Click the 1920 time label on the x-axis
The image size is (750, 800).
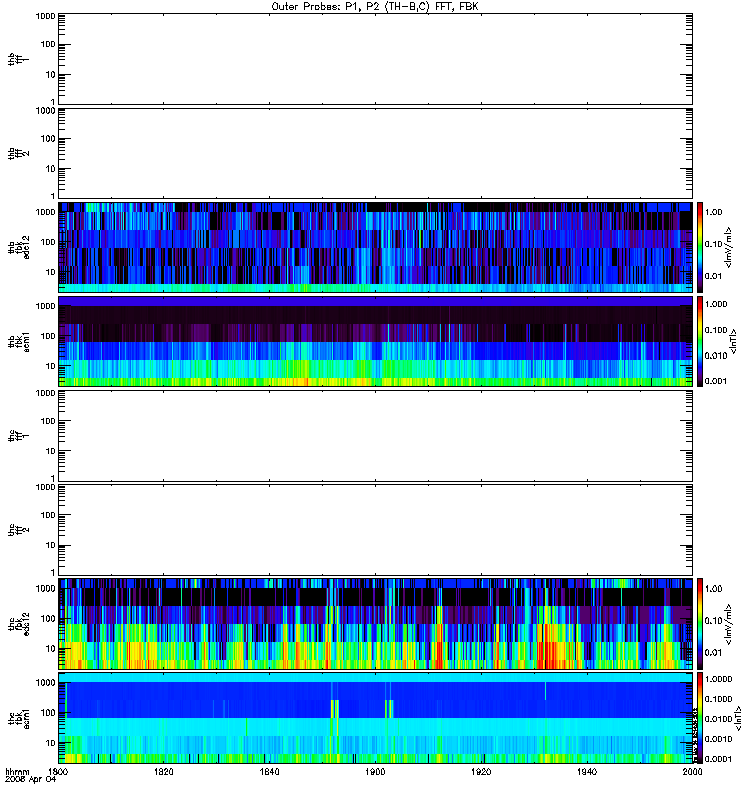[x=481, y=771]
